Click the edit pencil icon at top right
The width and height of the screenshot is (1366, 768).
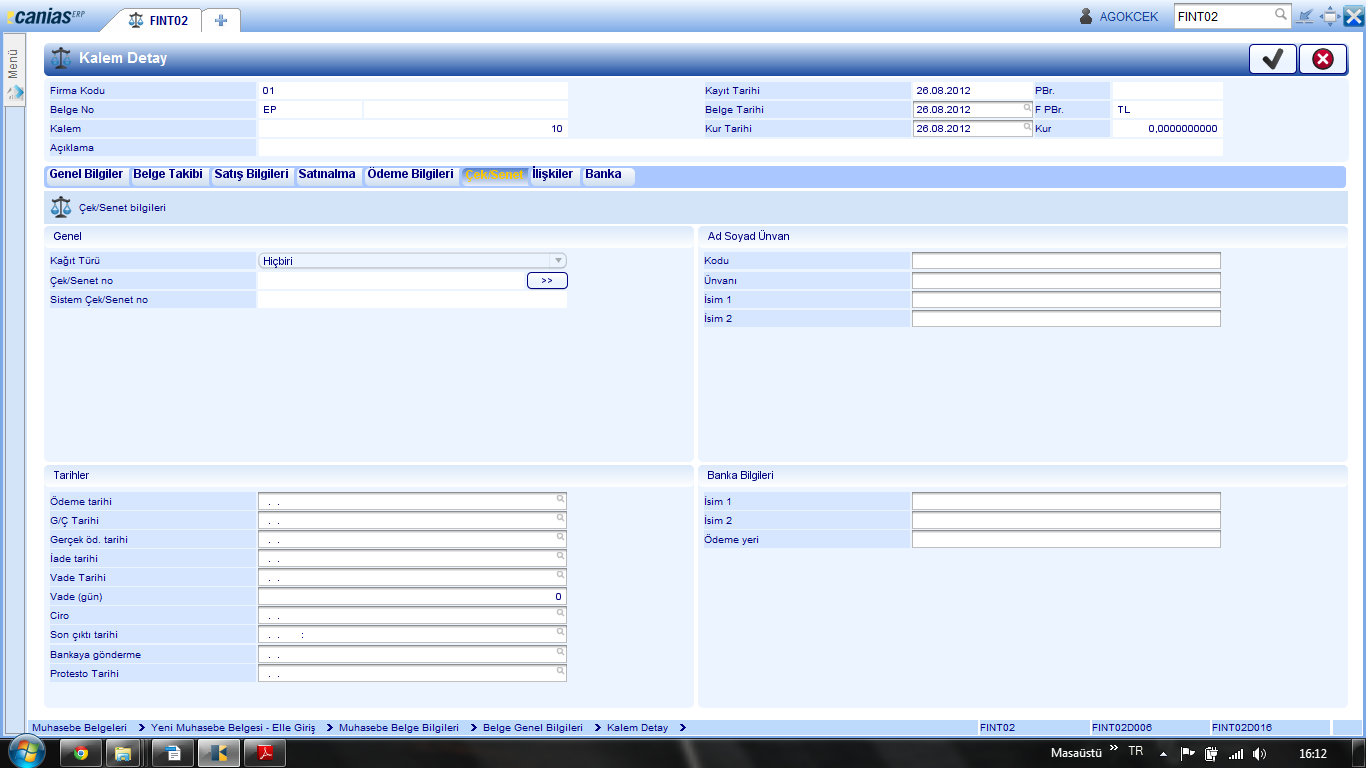(1305, 16)
